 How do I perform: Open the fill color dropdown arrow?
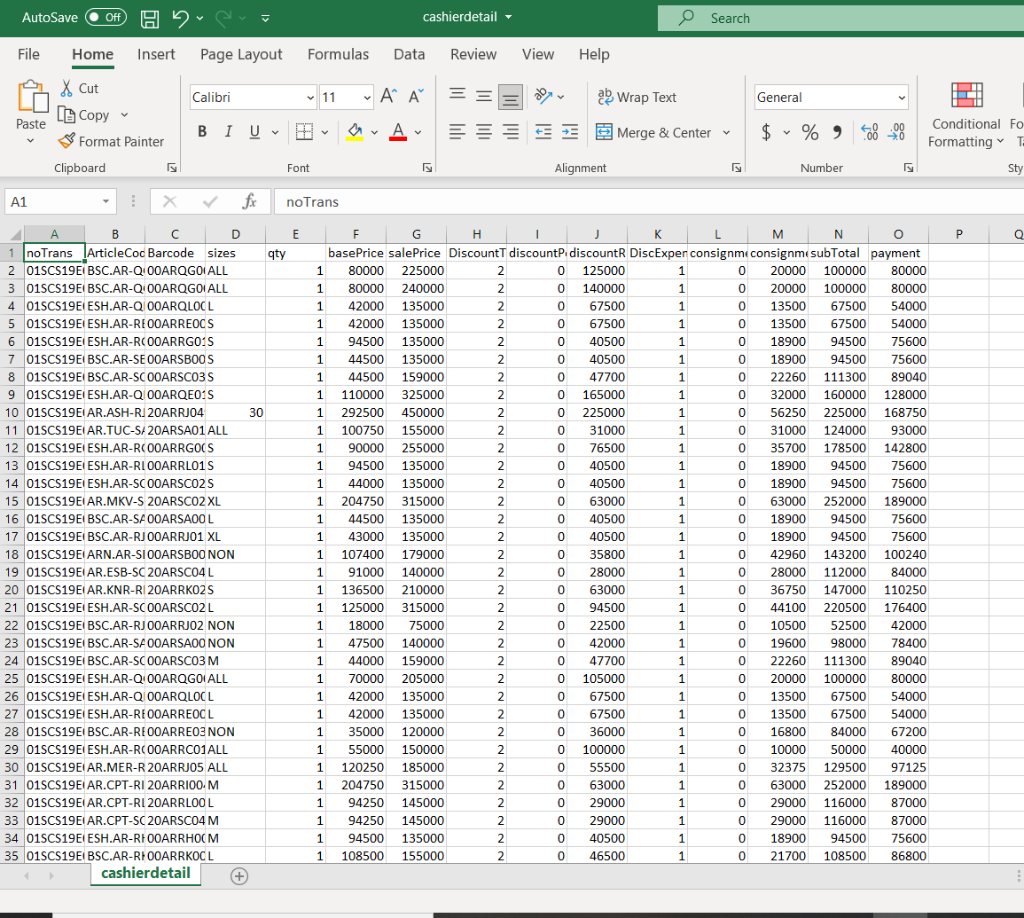pos(374,133)
